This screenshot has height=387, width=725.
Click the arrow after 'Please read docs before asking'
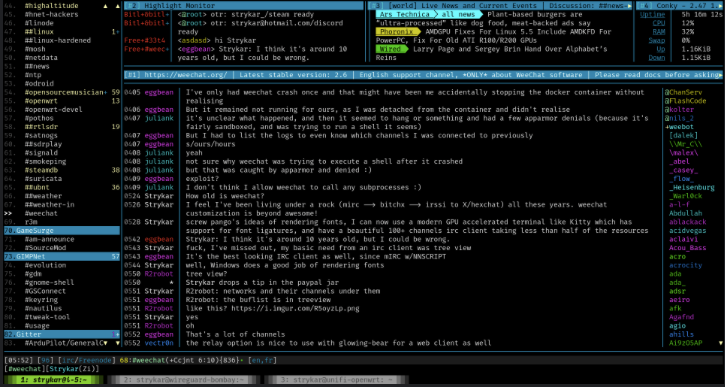(x=720, y=74)
